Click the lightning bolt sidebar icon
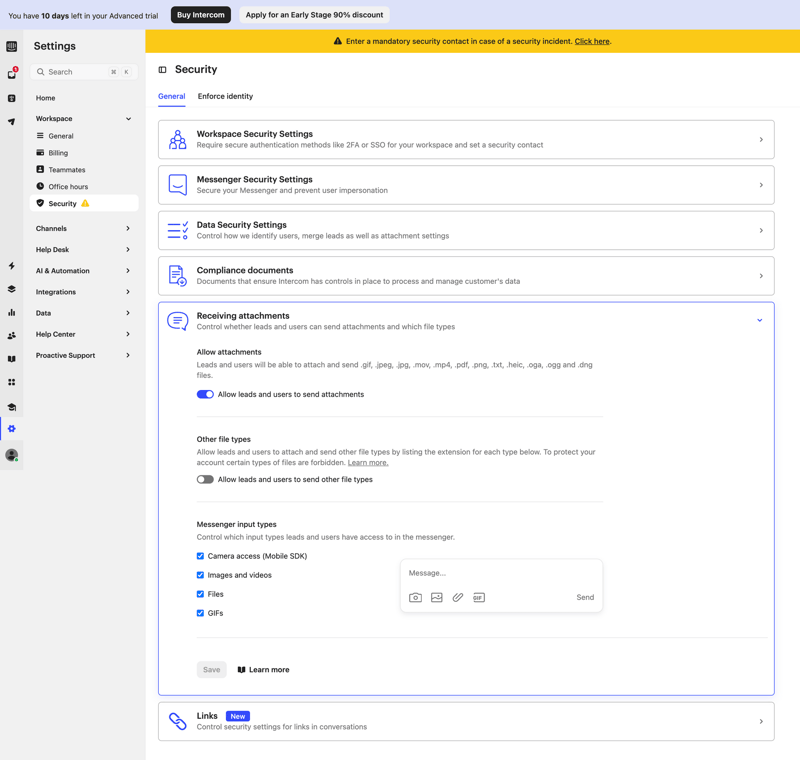Screen dimensions: 800x760 coord(12,266)
